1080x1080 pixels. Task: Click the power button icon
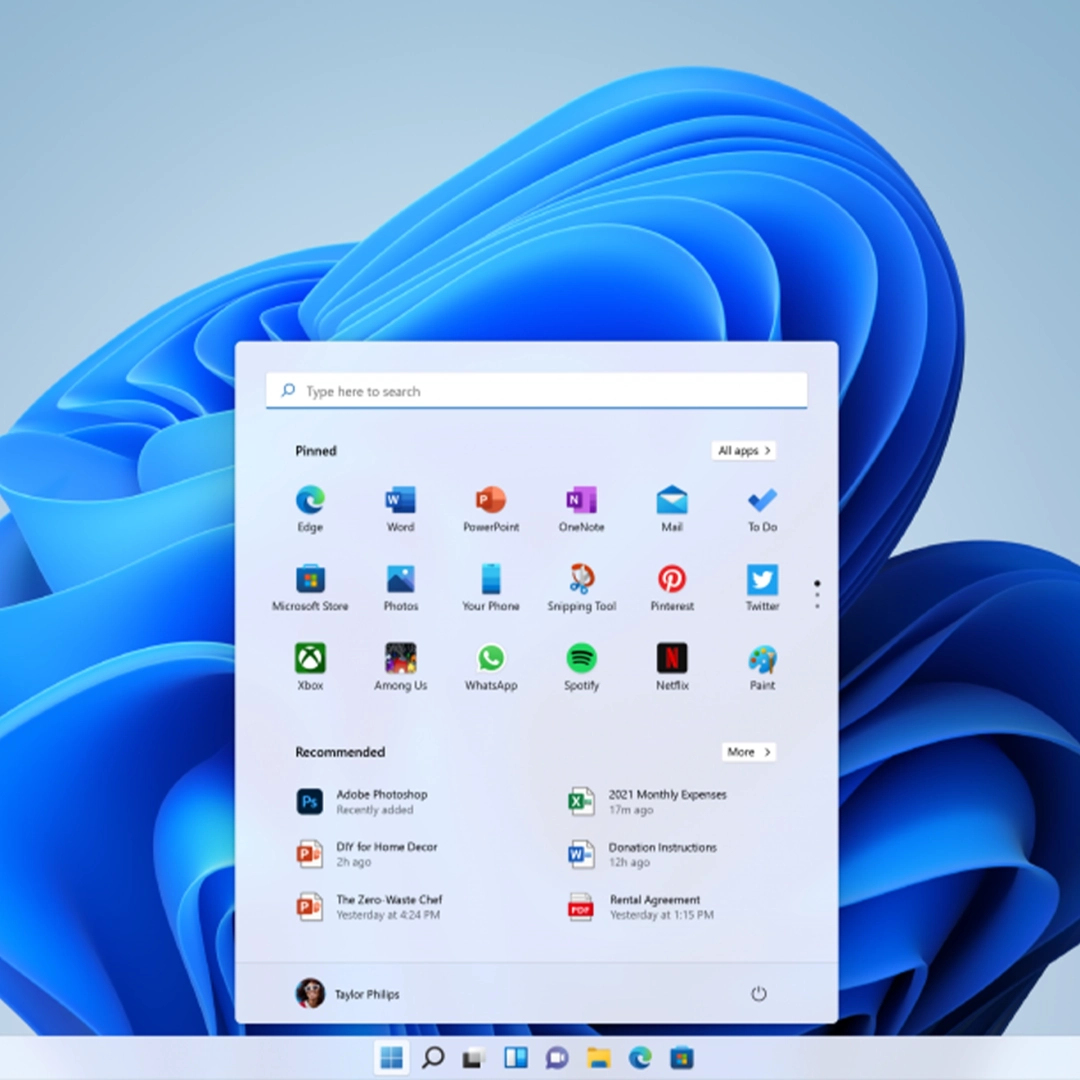pos(758,993)
